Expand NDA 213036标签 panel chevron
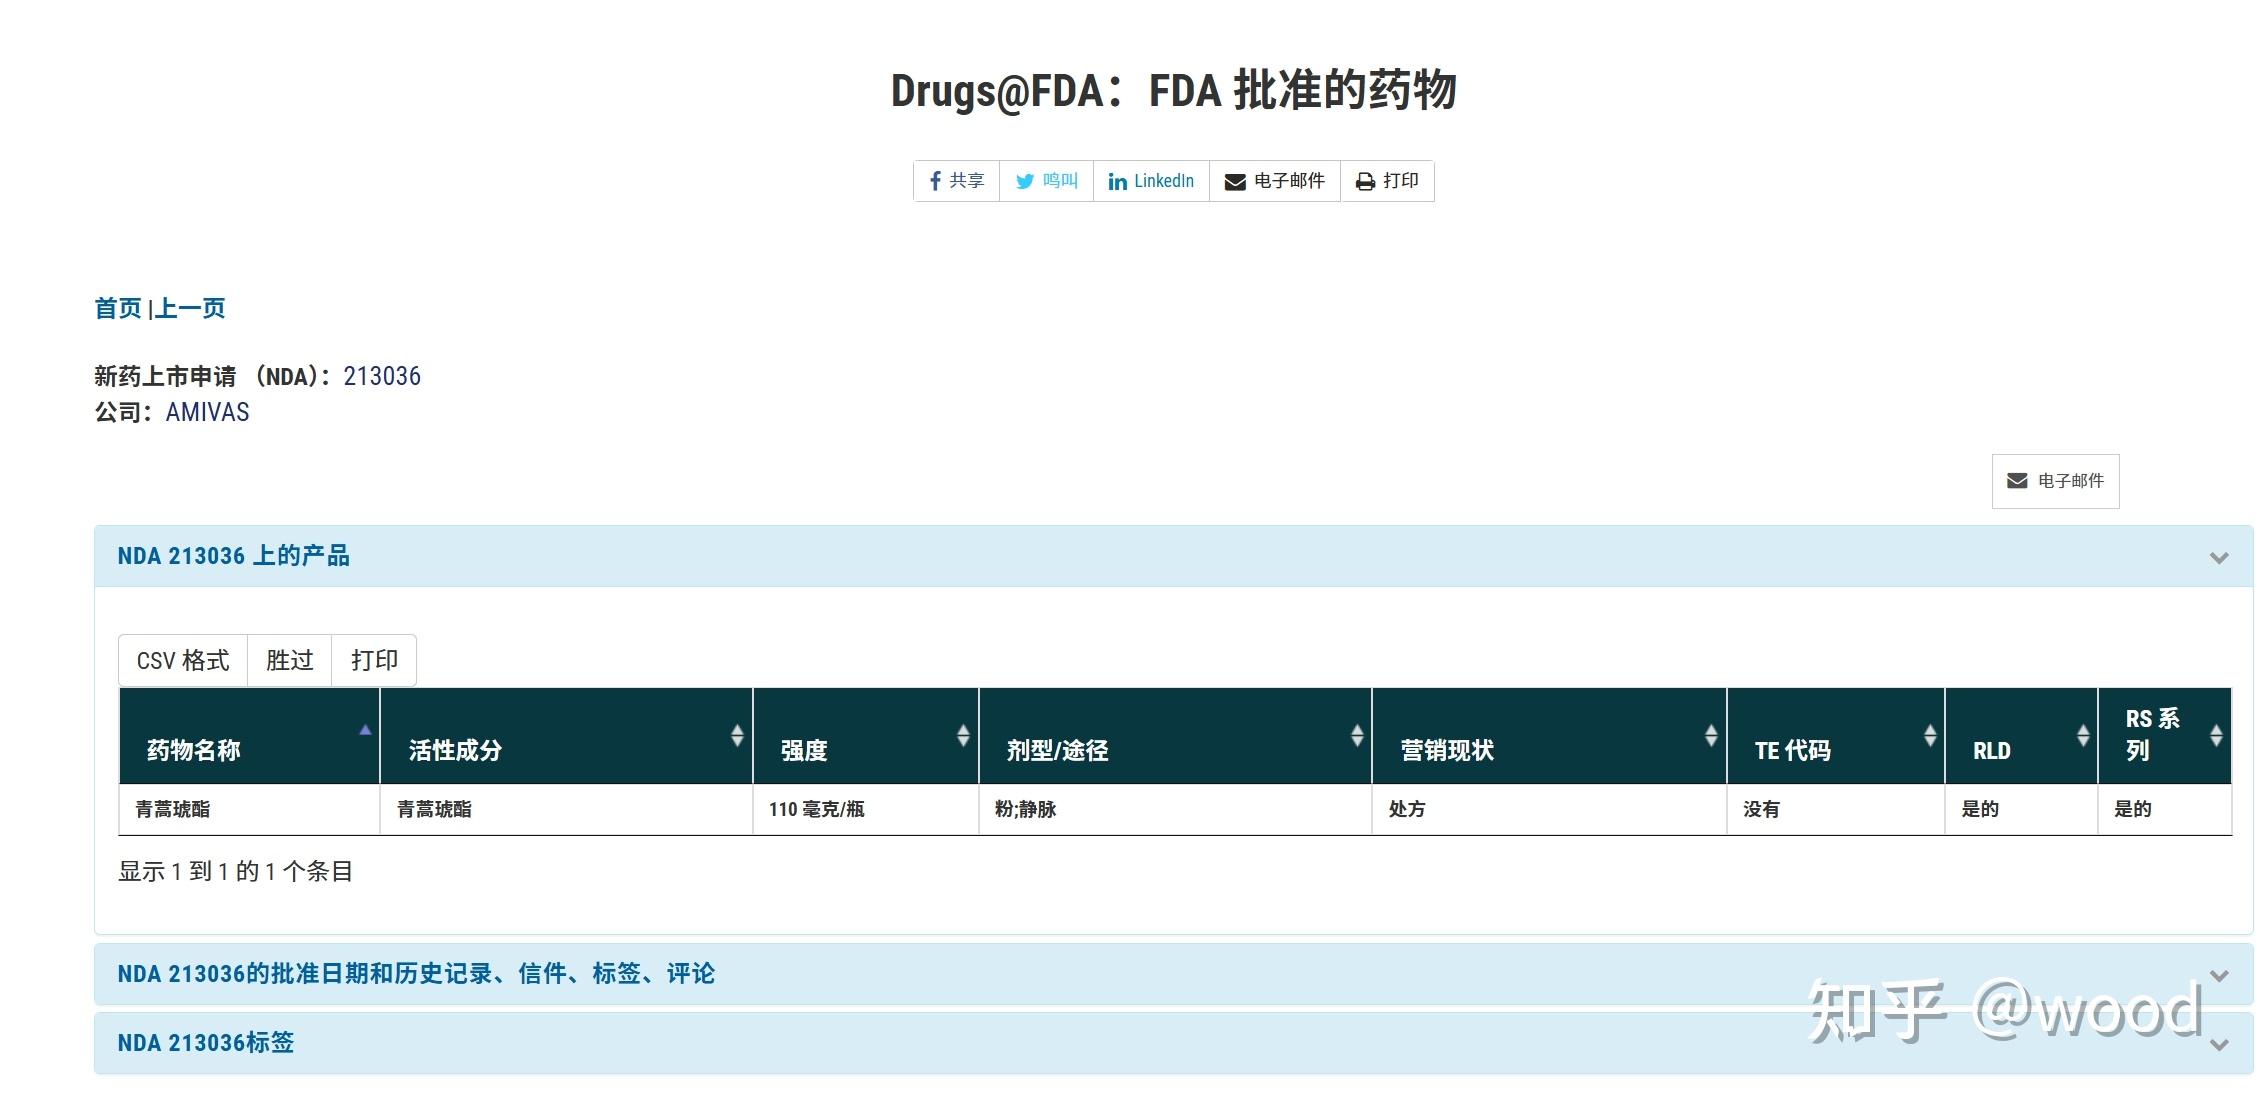Image resolution: width=2262 pixels, height=1103 pixels. (x=2219, y=1044)
